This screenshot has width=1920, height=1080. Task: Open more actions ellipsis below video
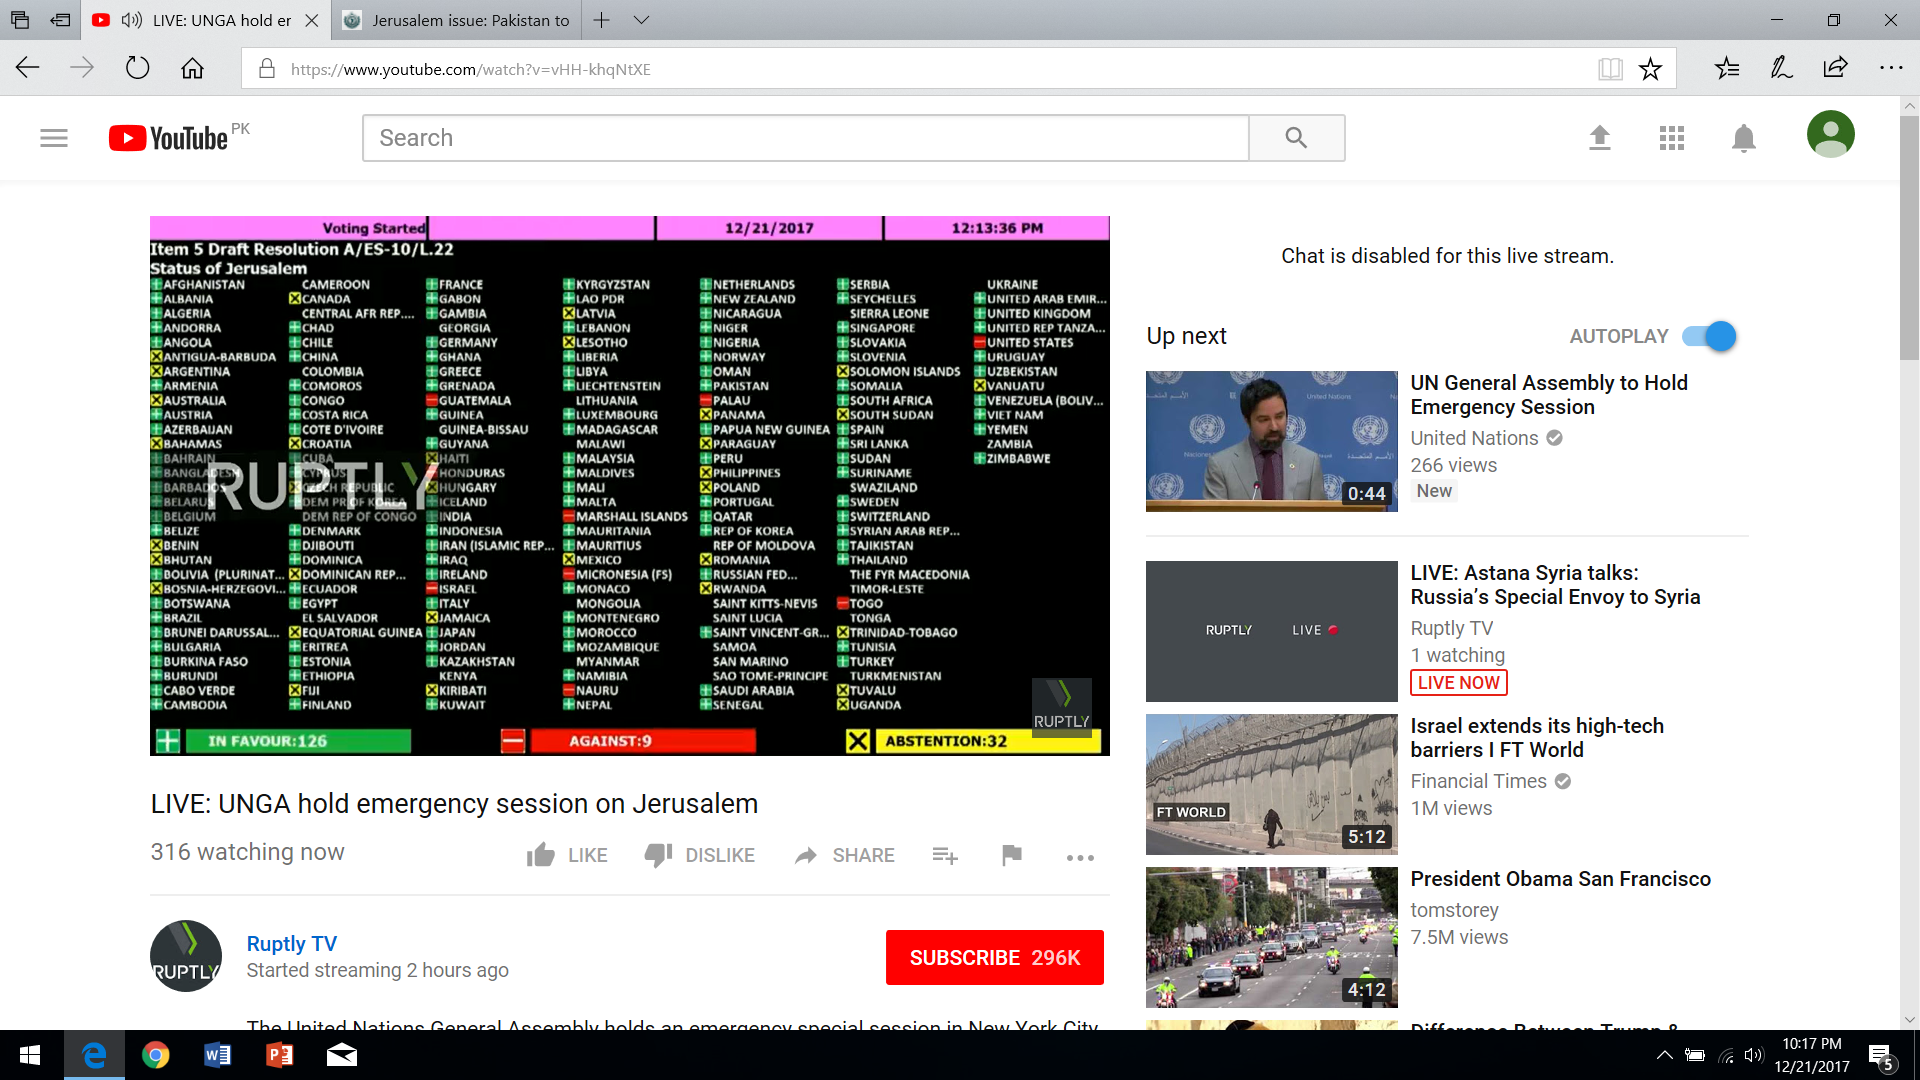click(1080, 857)
